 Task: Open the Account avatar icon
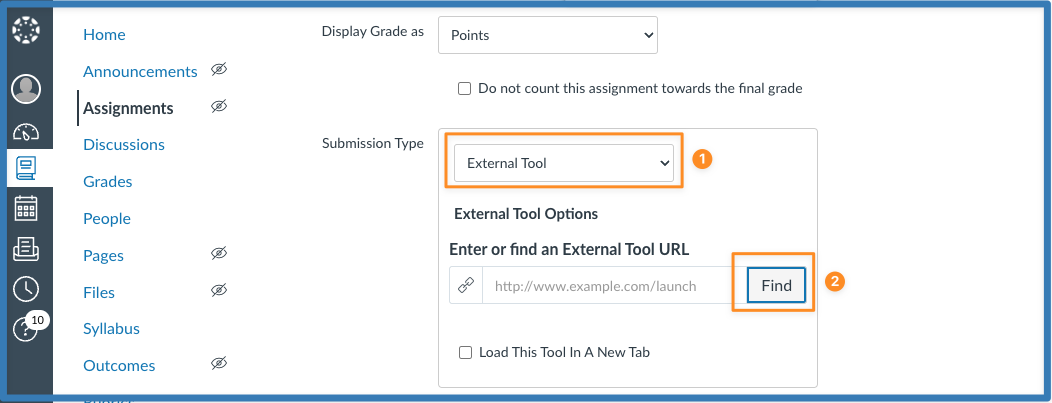click(x=26, y=89)
